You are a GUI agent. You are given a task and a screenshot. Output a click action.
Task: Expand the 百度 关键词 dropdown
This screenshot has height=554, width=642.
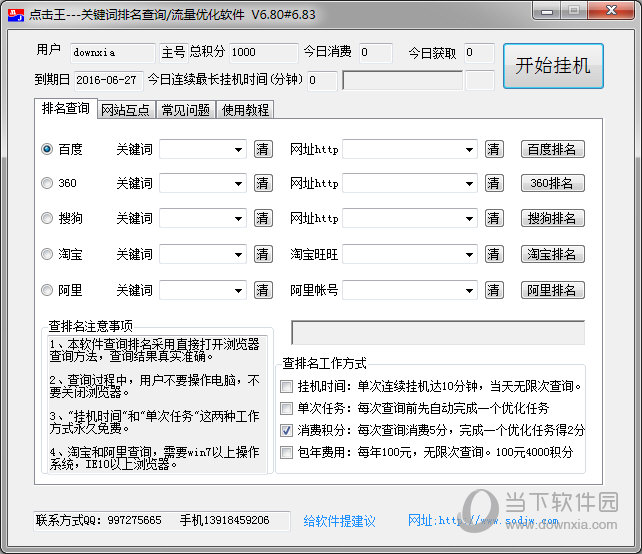pyautogui.click(x=238, y=150)
